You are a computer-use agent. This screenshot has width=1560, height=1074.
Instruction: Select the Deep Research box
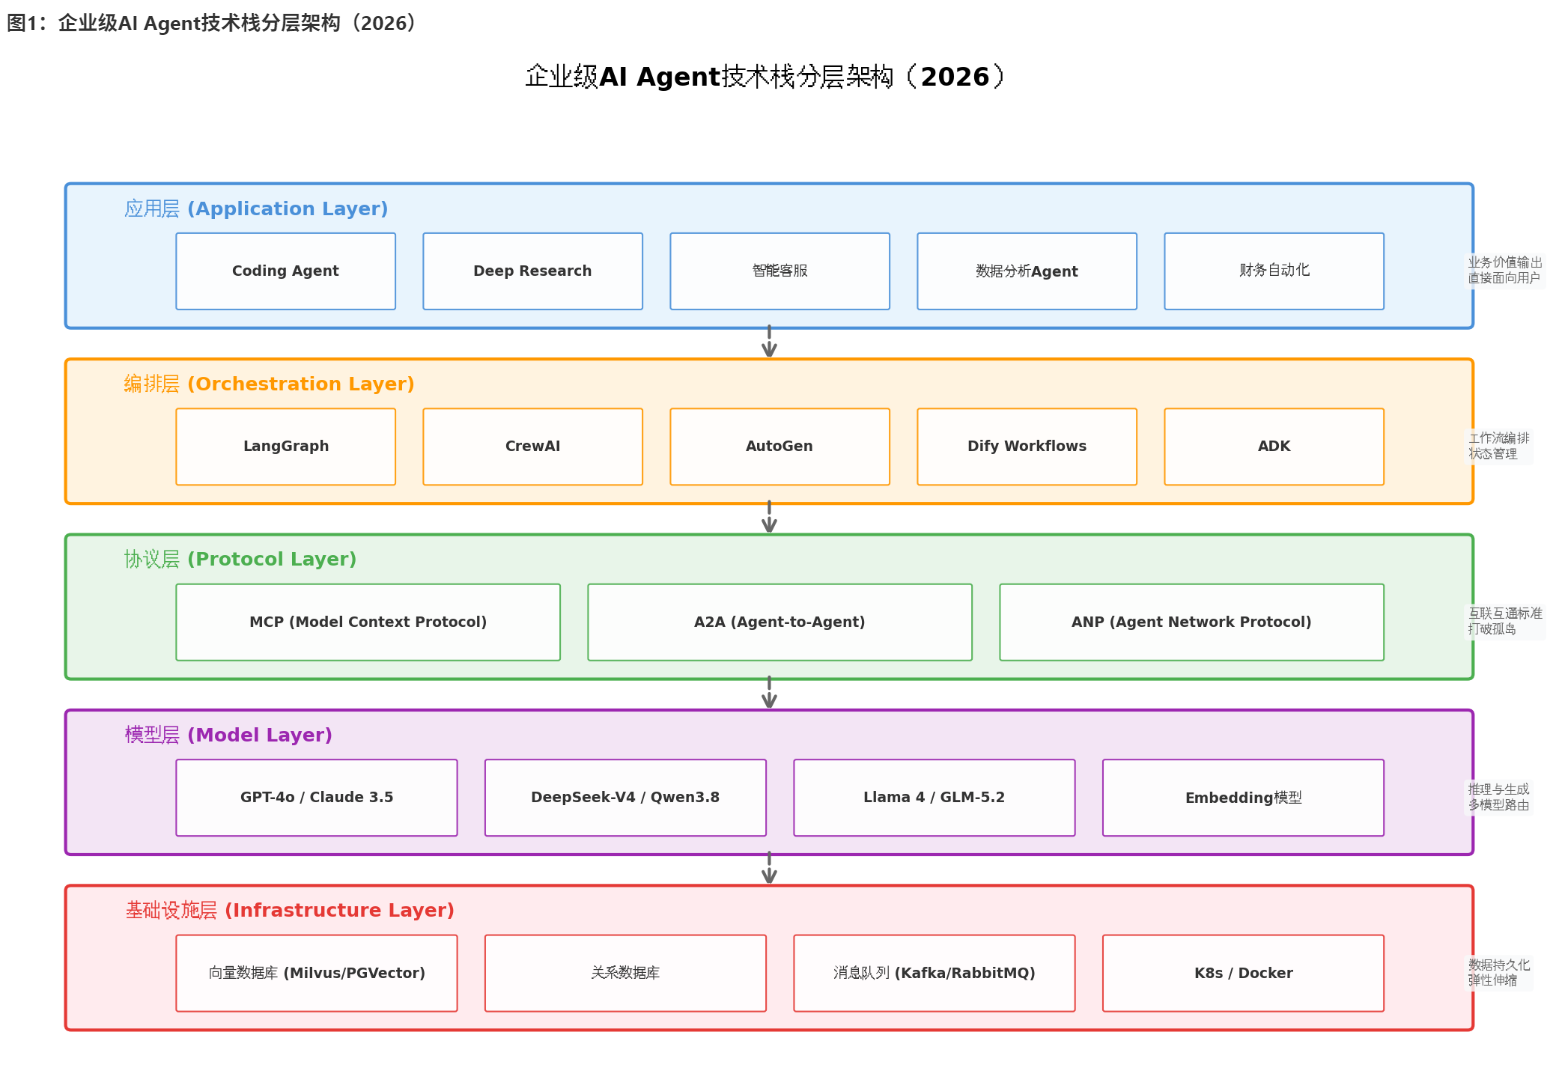[533, 271]
